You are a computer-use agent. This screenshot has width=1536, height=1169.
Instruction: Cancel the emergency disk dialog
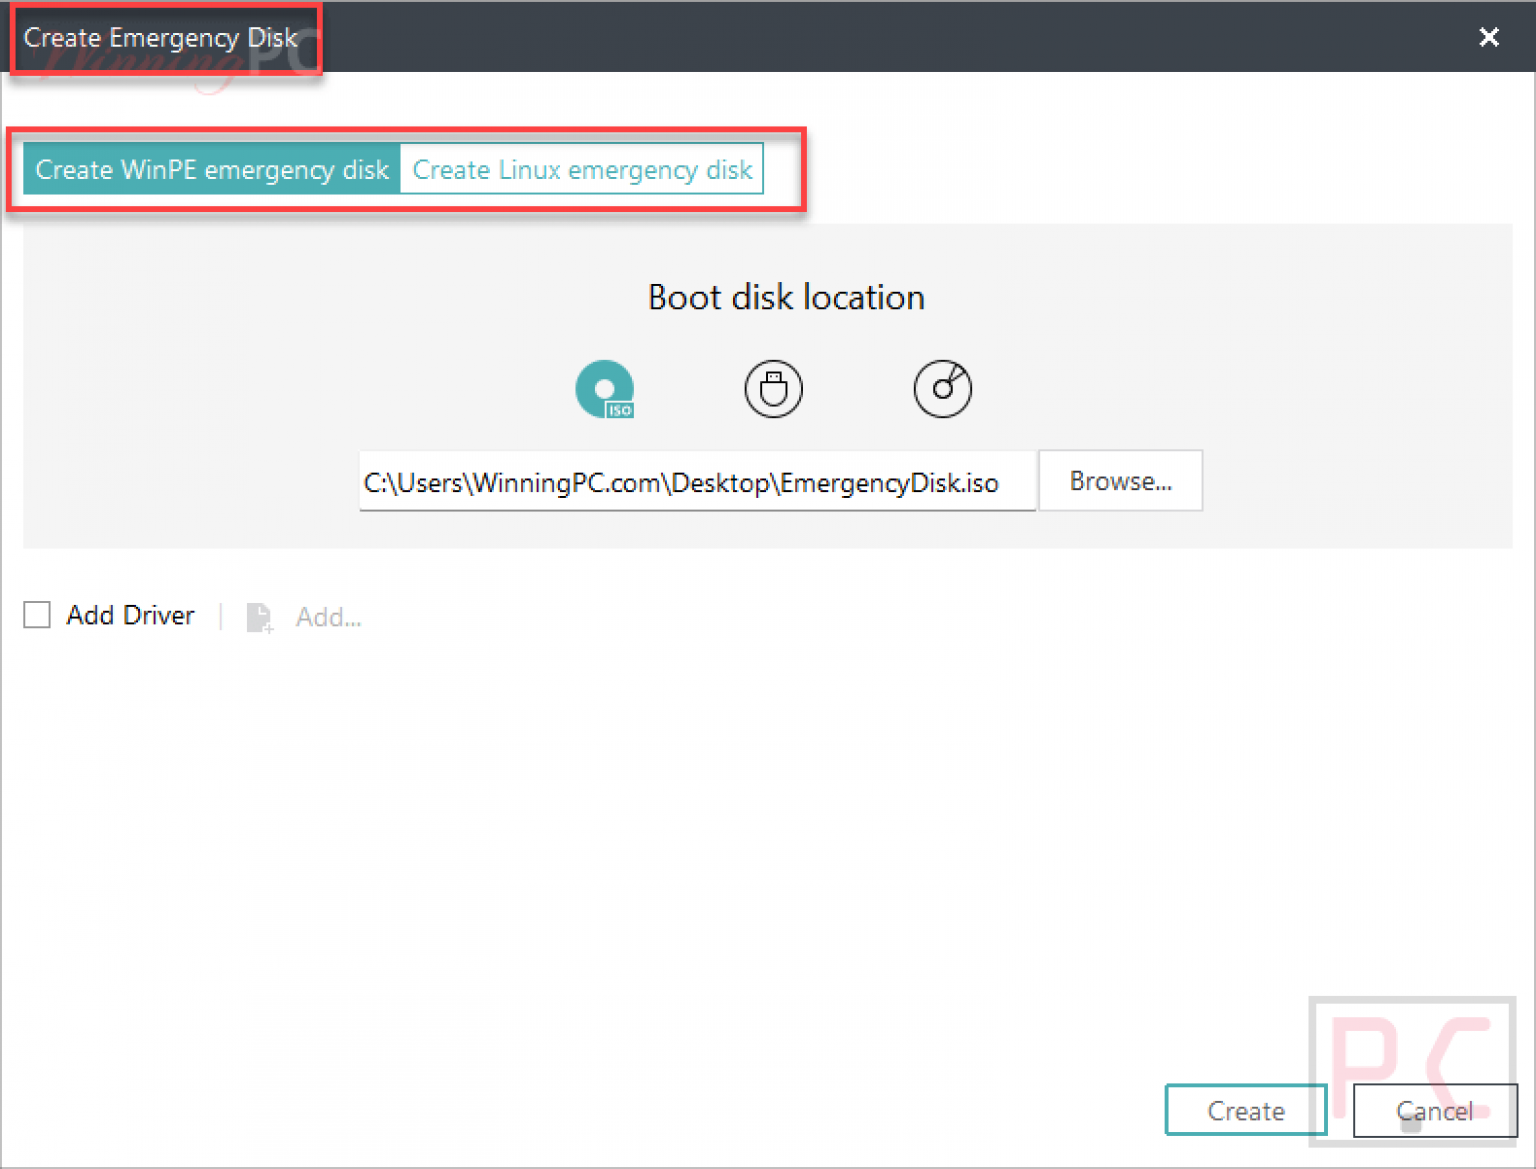[1434, 1111]
